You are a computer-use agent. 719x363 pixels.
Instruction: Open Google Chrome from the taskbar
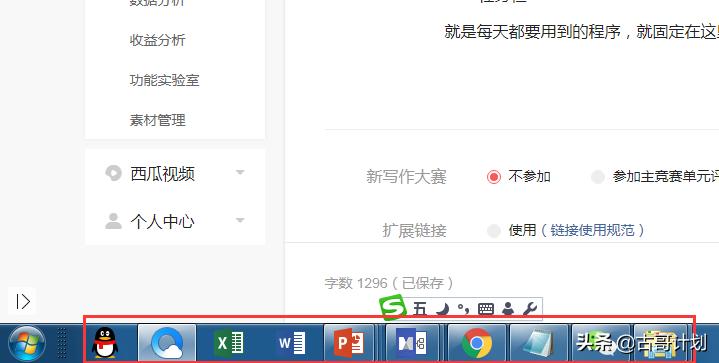[x=476, y=343]
